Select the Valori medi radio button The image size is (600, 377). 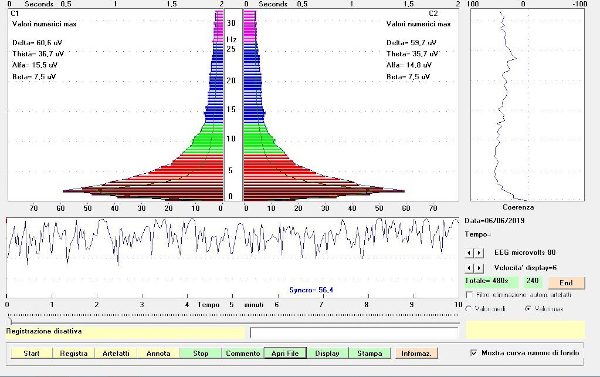click(468, 309)
